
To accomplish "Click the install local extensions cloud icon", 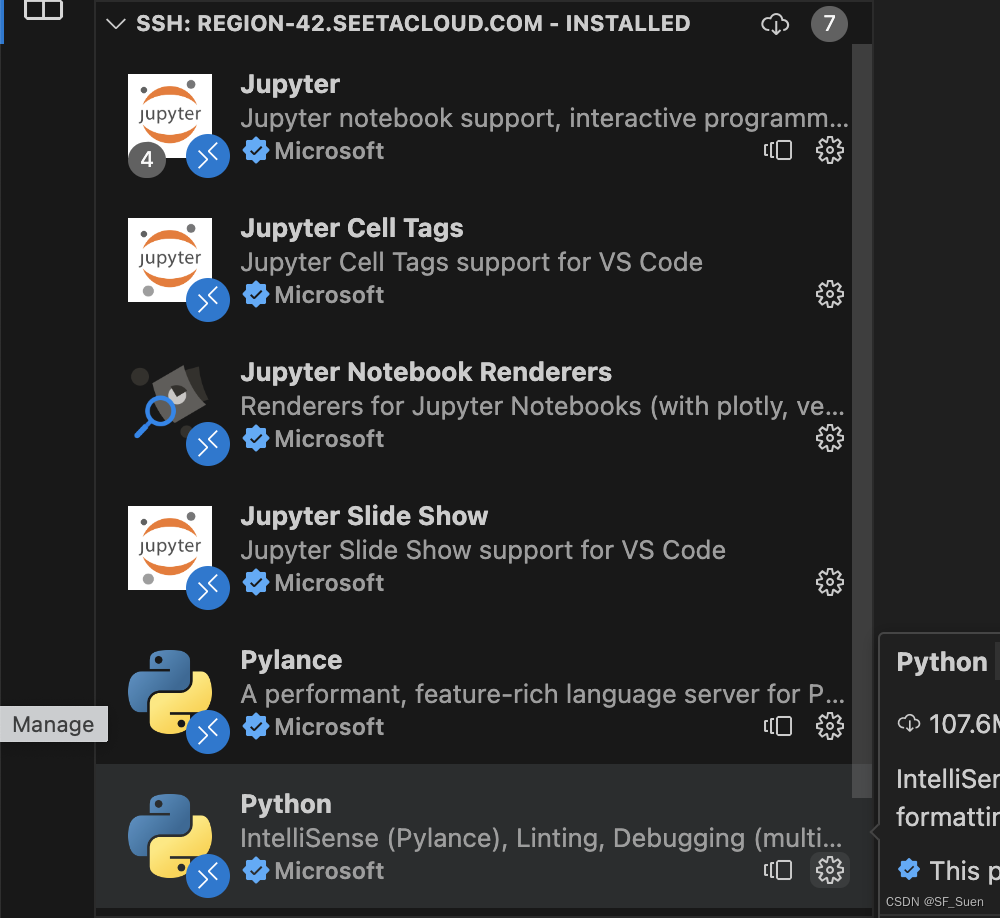I will (775, 24).
